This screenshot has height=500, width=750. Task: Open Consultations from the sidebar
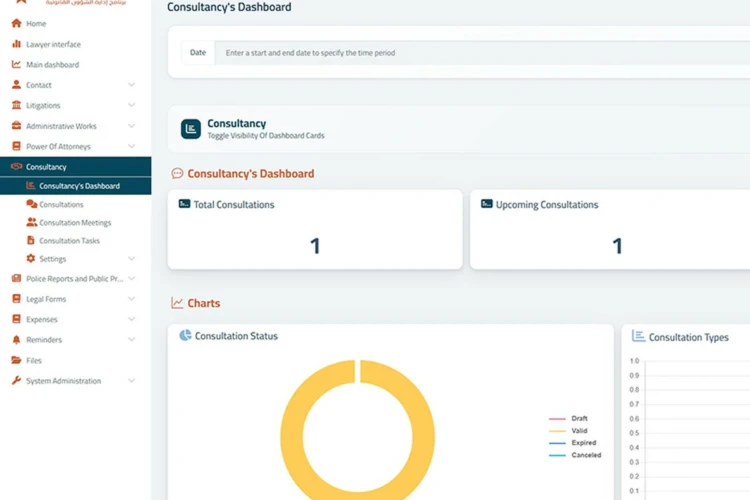coord(76,204)
